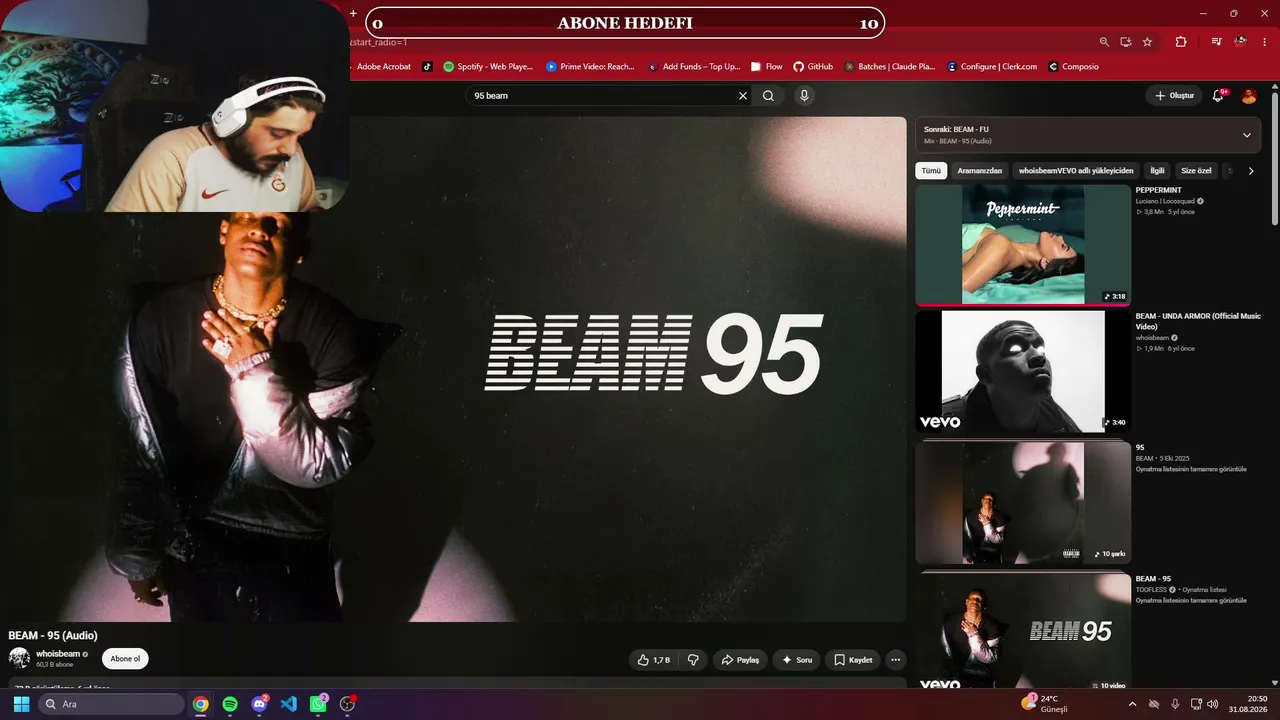Open the PEPPERMINT video thumbnail
This screenshot has width=1280, height=720.
[x=1023, y=244]
